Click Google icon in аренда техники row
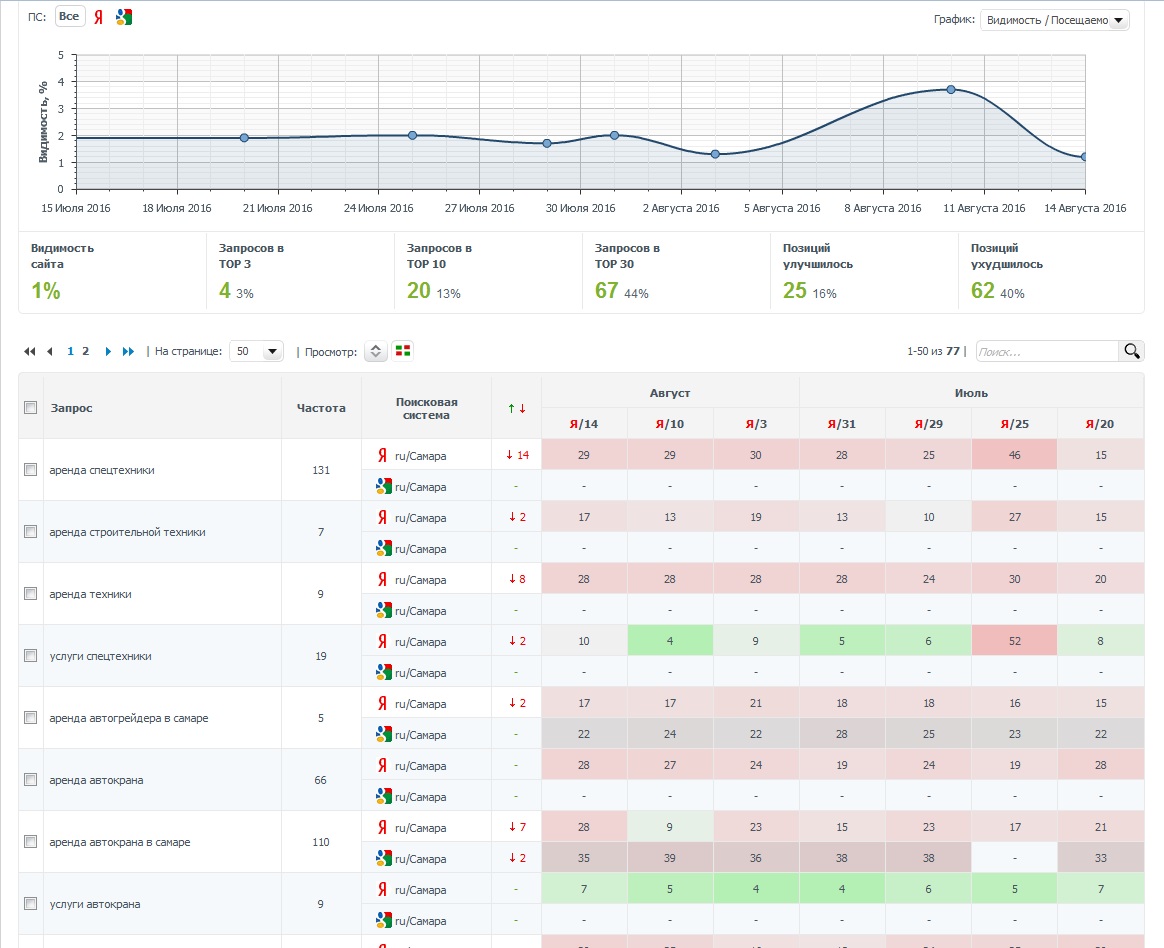 [383, 610]
